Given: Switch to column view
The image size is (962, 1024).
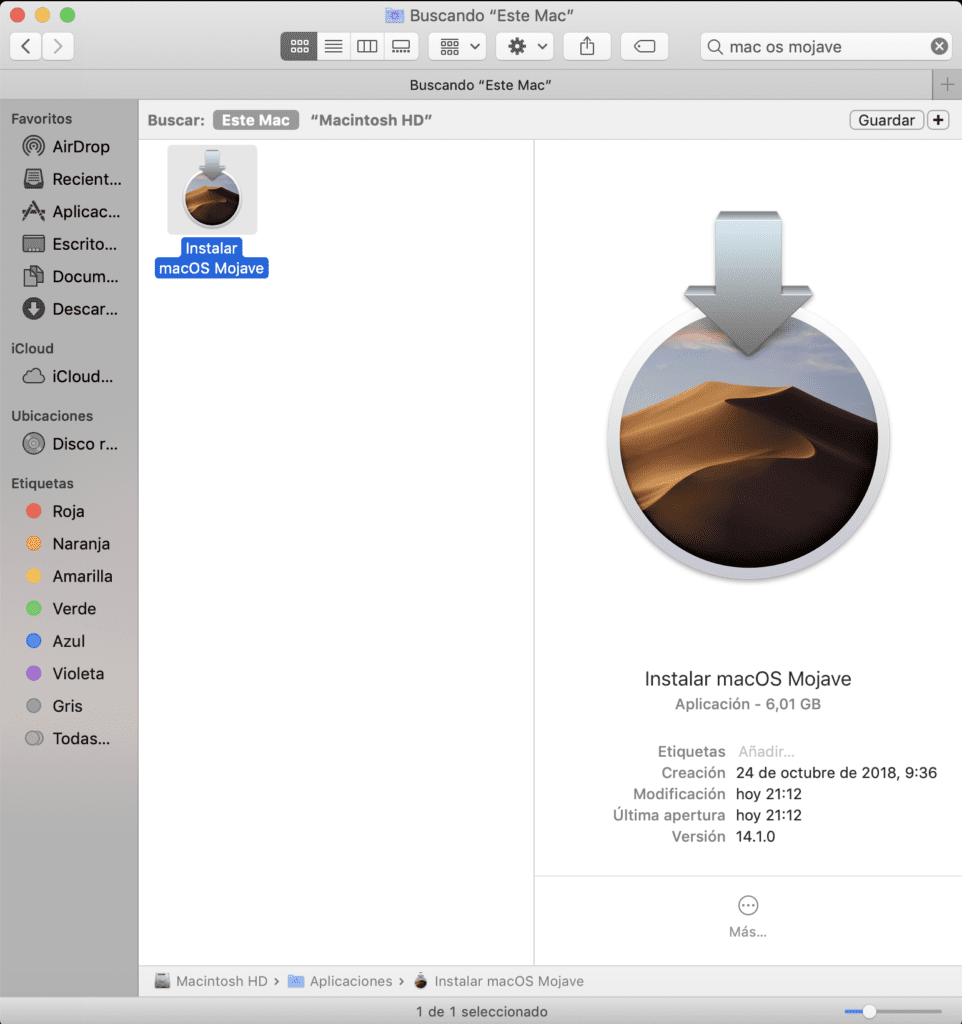Looking at the screenshot, I should click(x=367, y=46).
